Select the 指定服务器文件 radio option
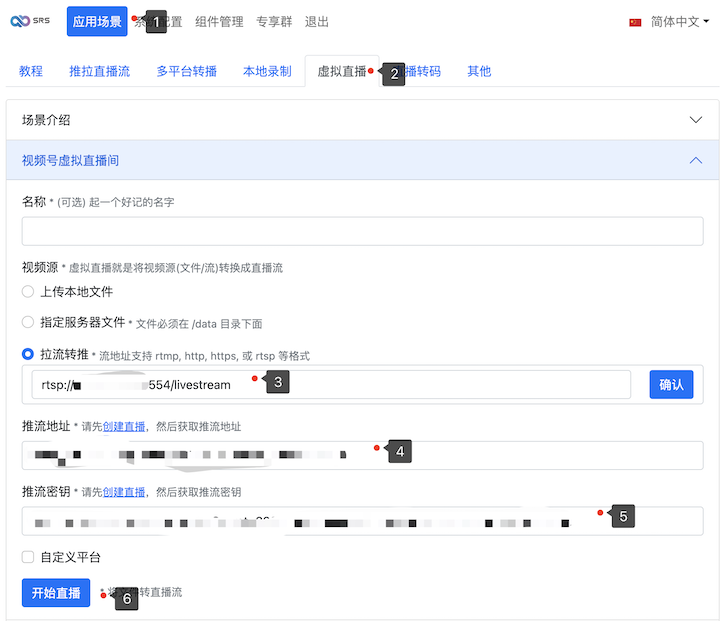This screenshot has height=621, width=720. [28, 323]
